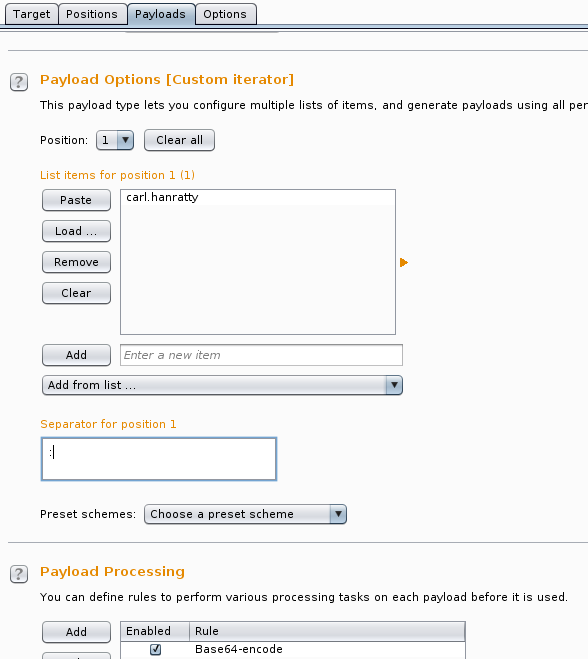The width and height of the screenshot is (588, 659).
Task: Open the Position number dropdown
Action: 115,140
